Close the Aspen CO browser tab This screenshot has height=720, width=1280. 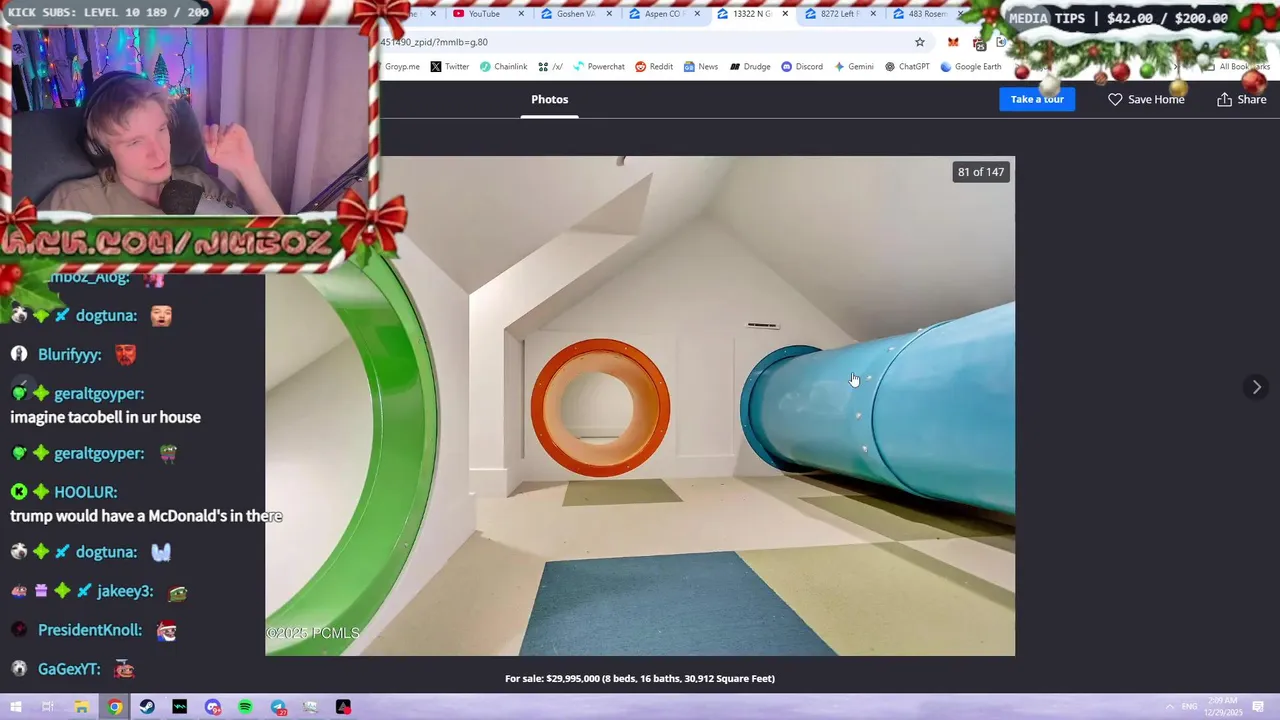(x=697, y=14)
